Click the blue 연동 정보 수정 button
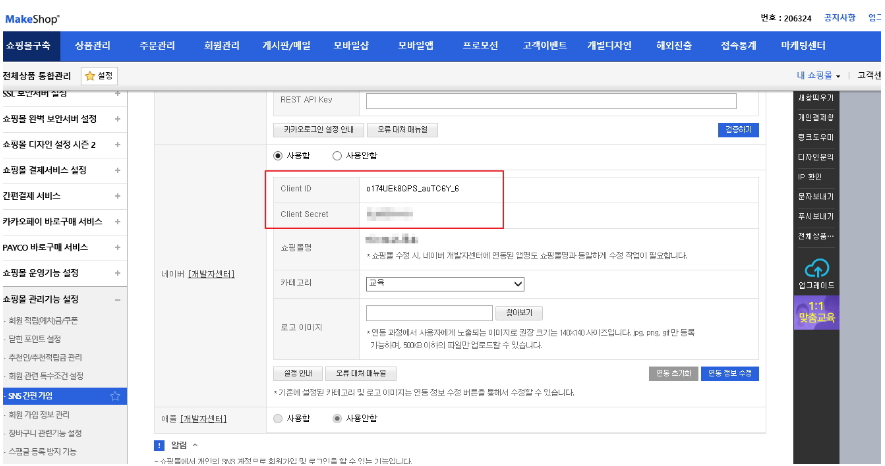 730,373
